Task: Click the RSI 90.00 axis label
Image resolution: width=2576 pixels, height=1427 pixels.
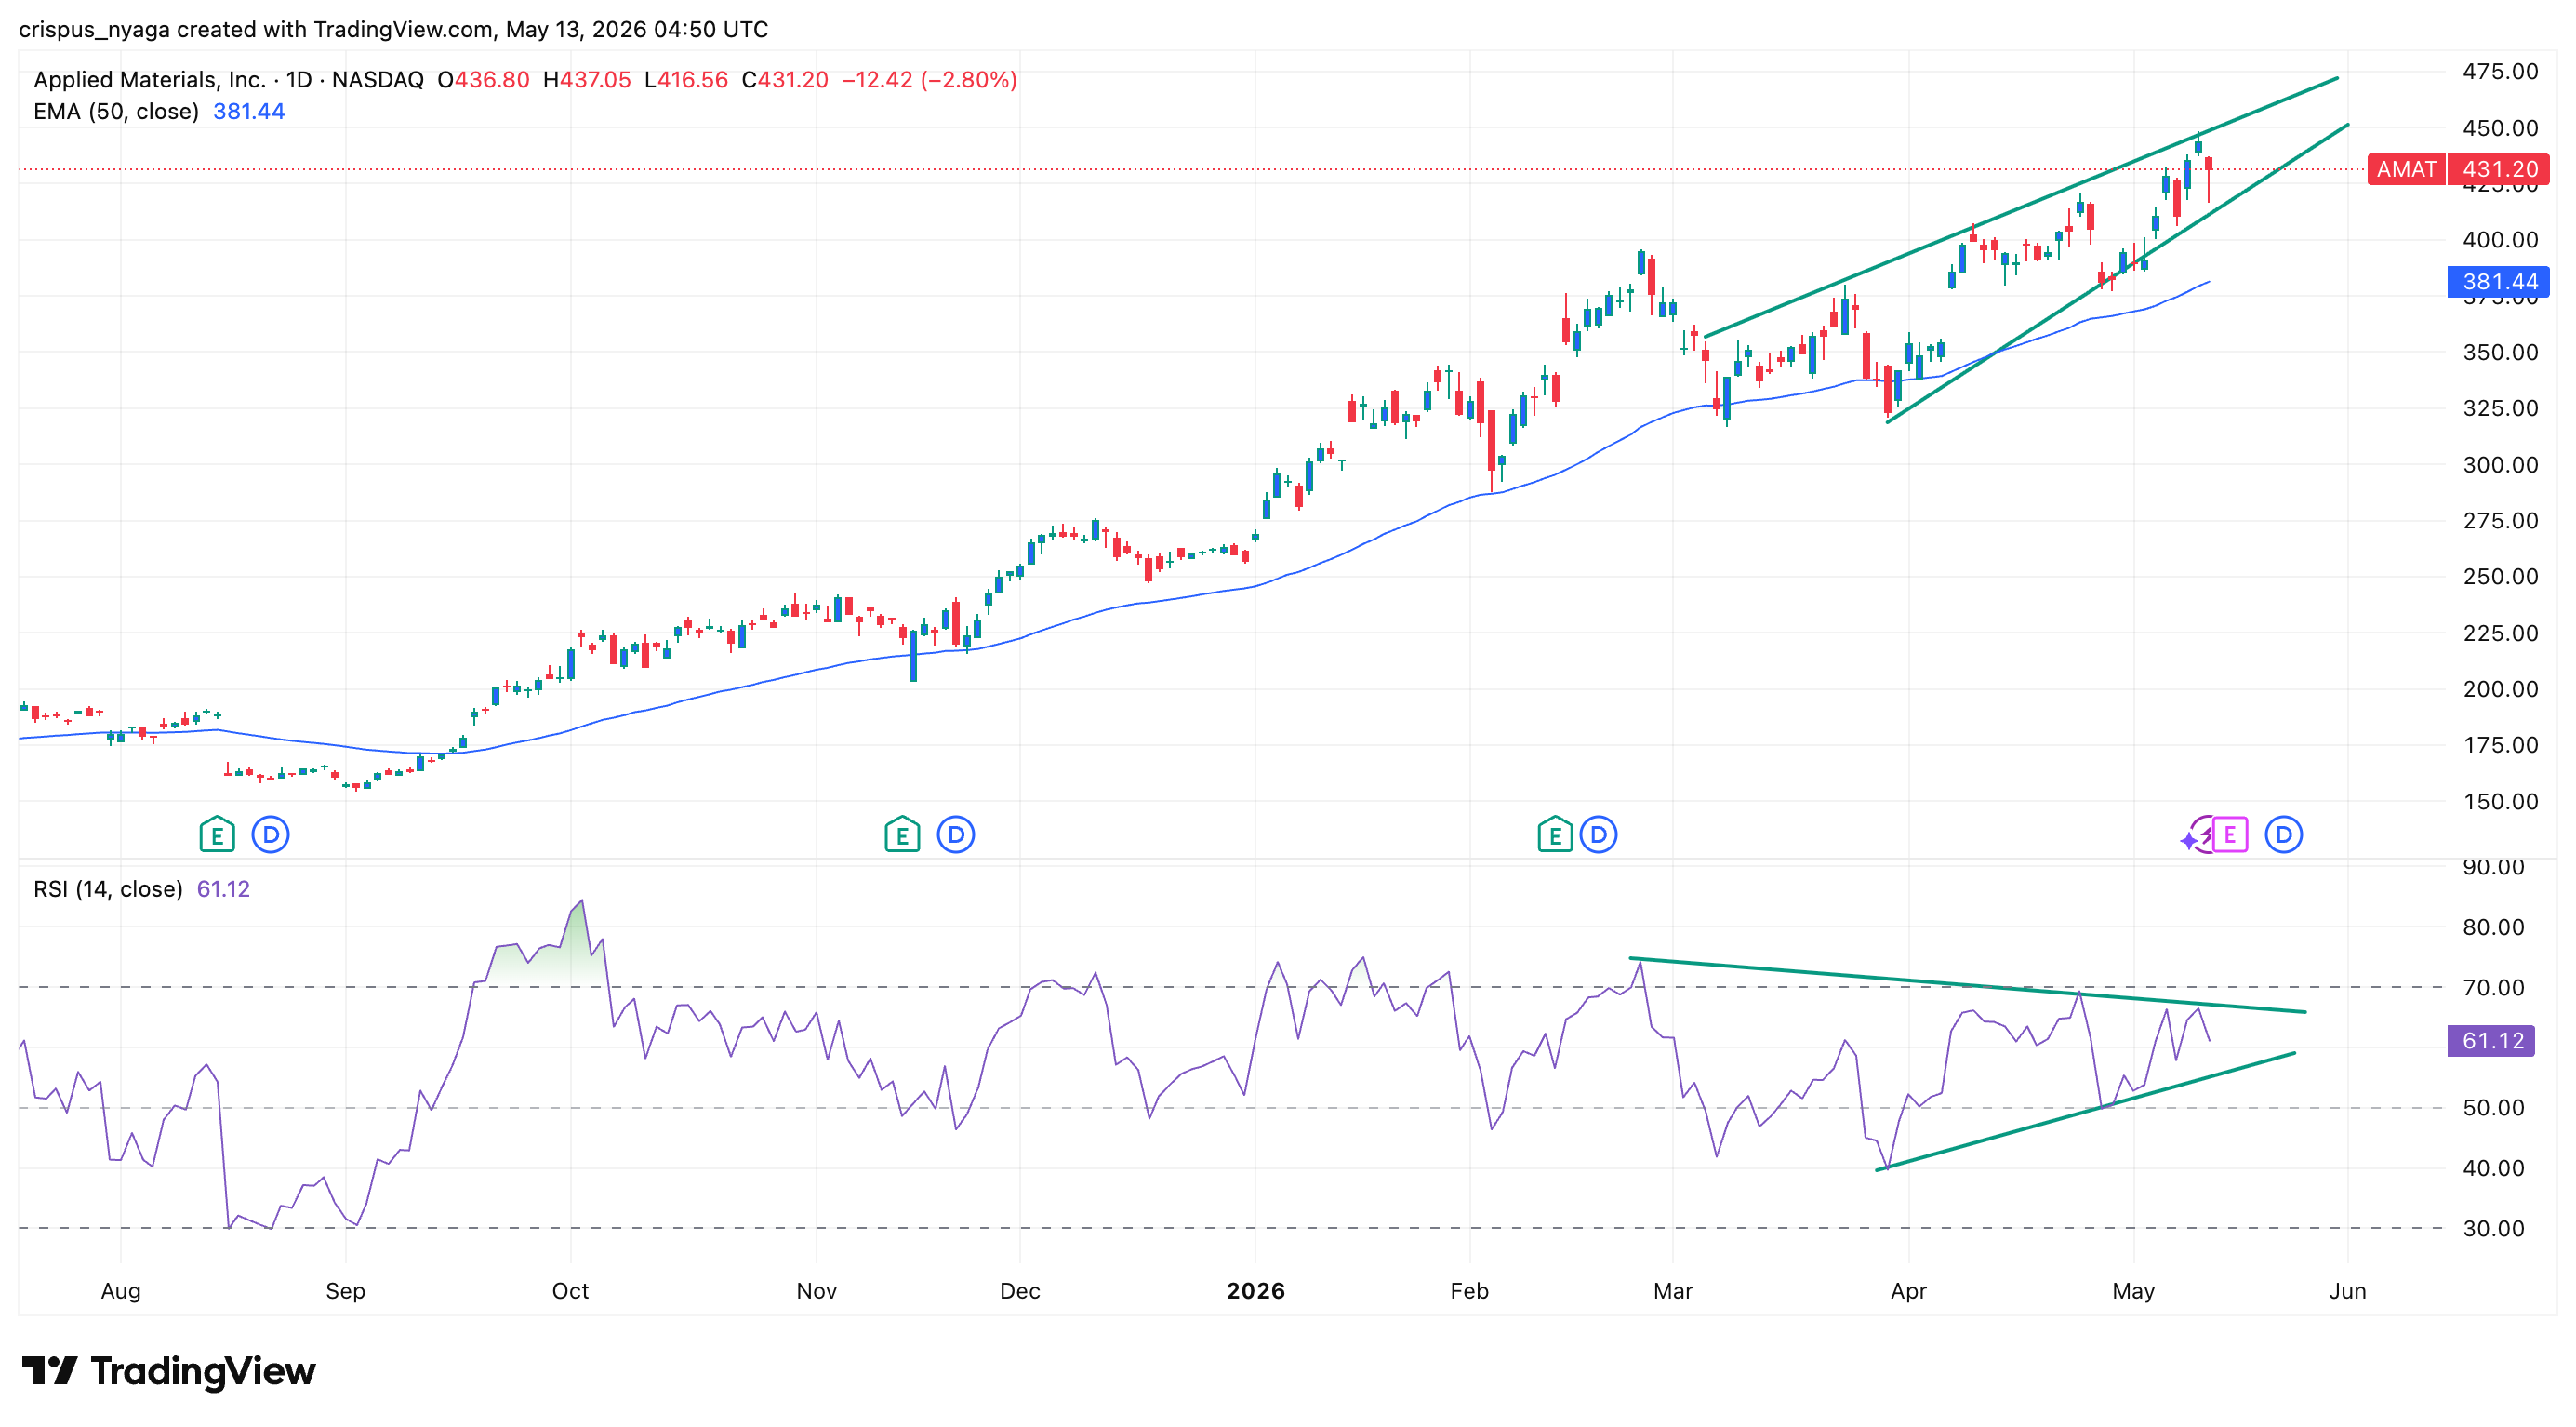Action: coord(2493,867)
